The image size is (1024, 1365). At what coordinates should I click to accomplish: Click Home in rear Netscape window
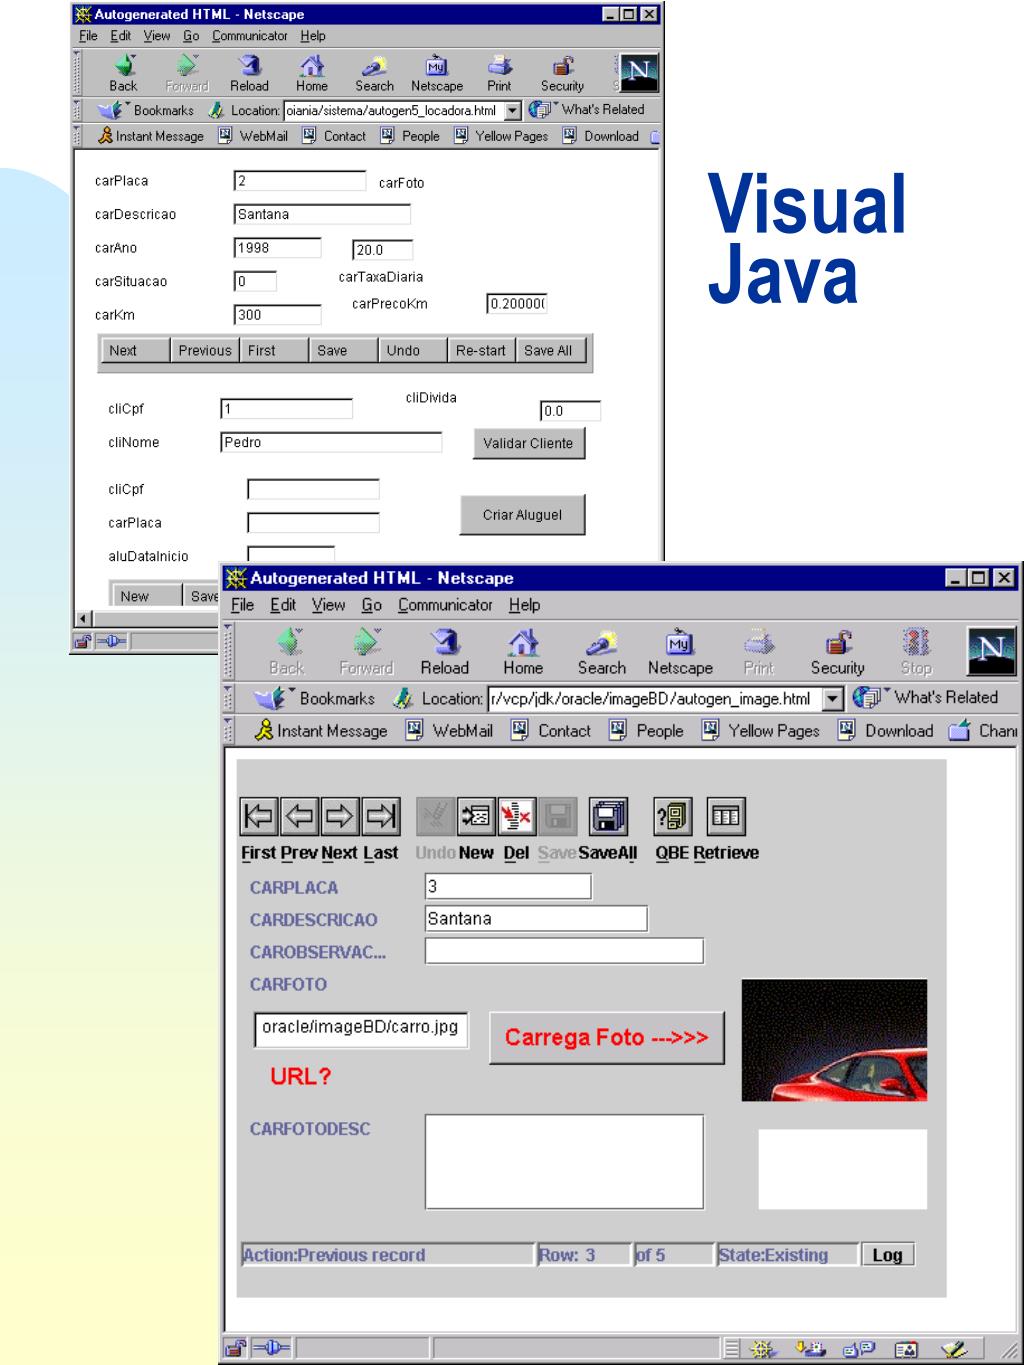point(312,73)
